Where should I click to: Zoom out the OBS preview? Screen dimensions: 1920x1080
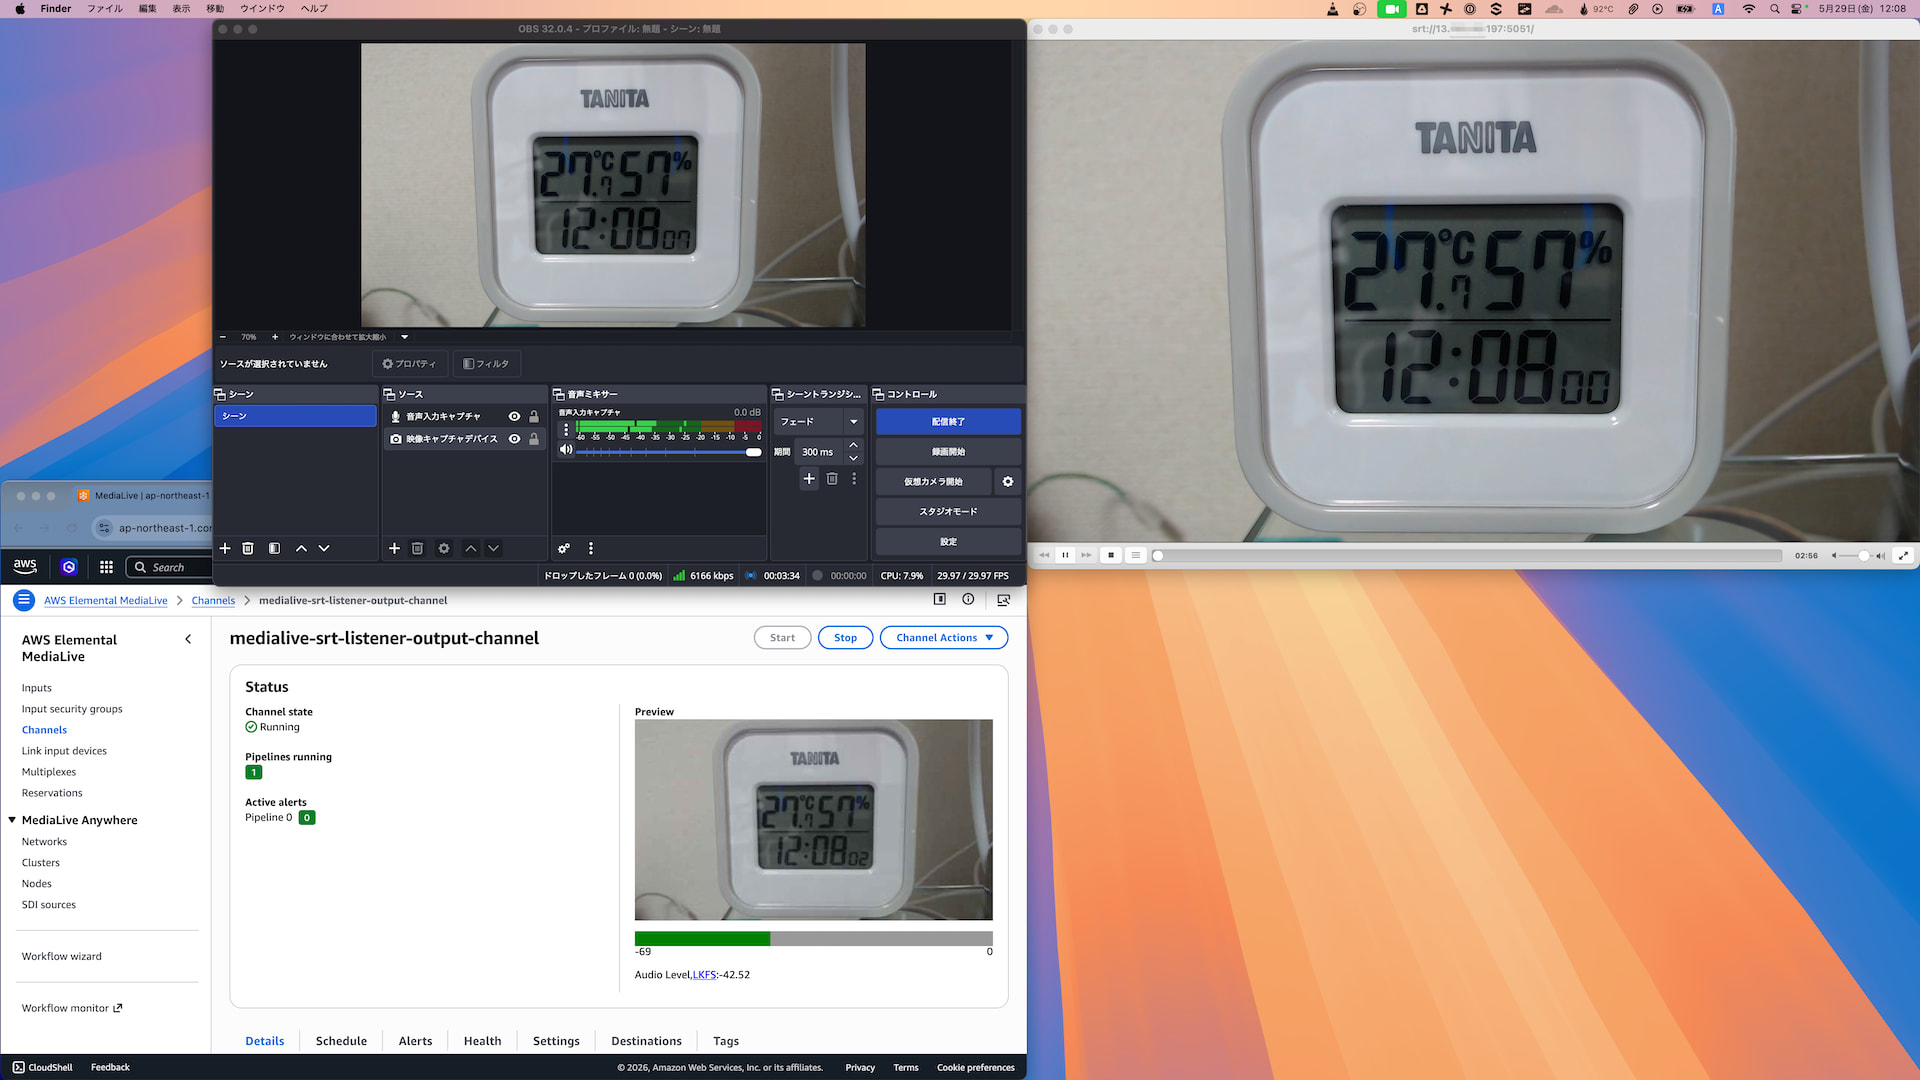[223, 337]
